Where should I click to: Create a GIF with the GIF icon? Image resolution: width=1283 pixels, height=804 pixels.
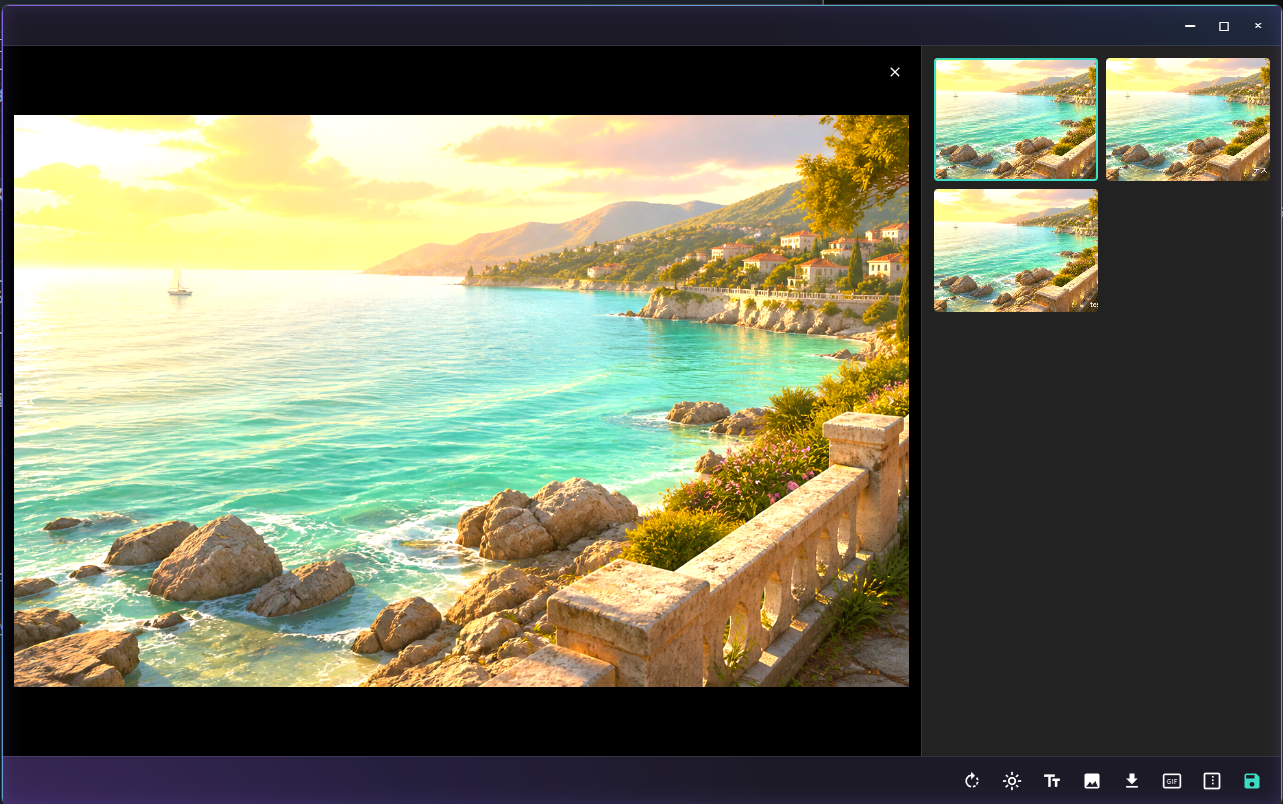point(1172,781)
